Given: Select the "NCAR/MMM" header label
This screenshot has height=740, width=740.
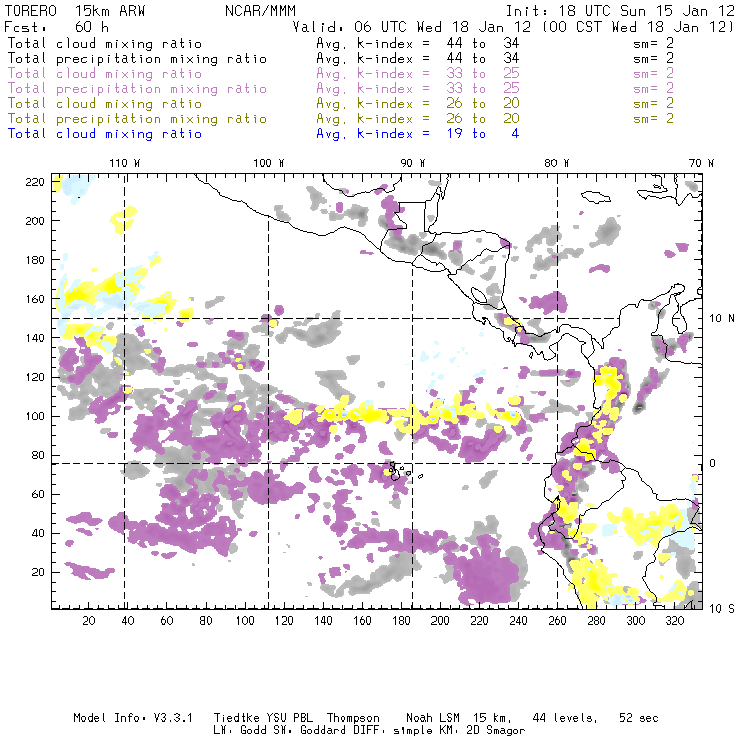Looking at the screenshot, I should 260,11.
